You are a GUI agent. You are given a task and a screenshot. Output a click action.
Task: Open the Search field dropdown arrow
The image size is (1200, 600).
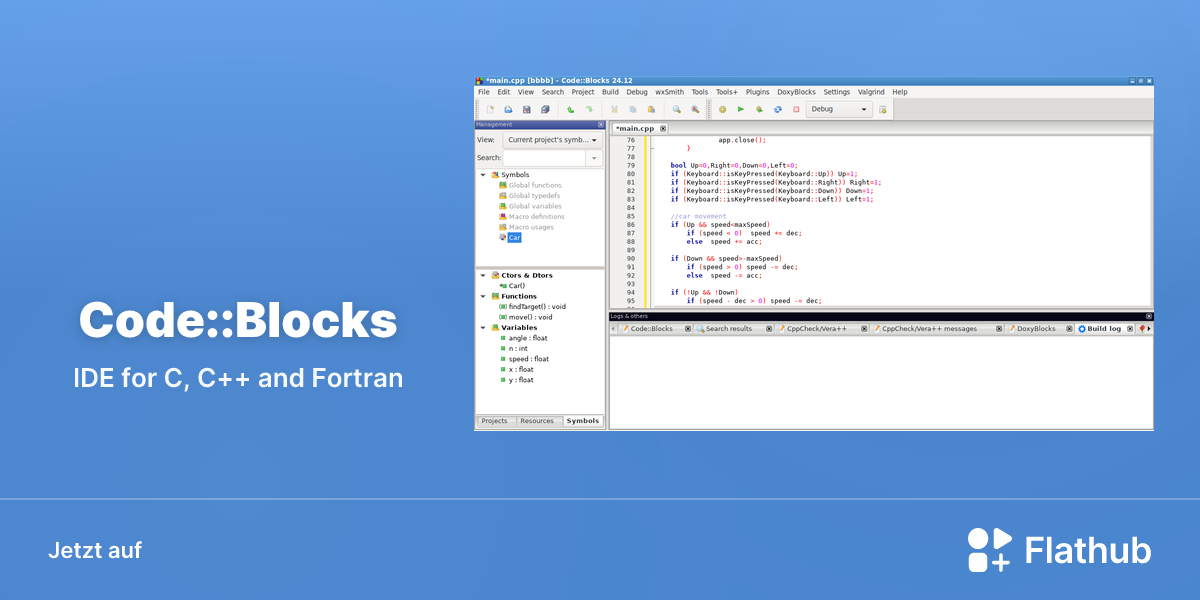tap(594, 158)
